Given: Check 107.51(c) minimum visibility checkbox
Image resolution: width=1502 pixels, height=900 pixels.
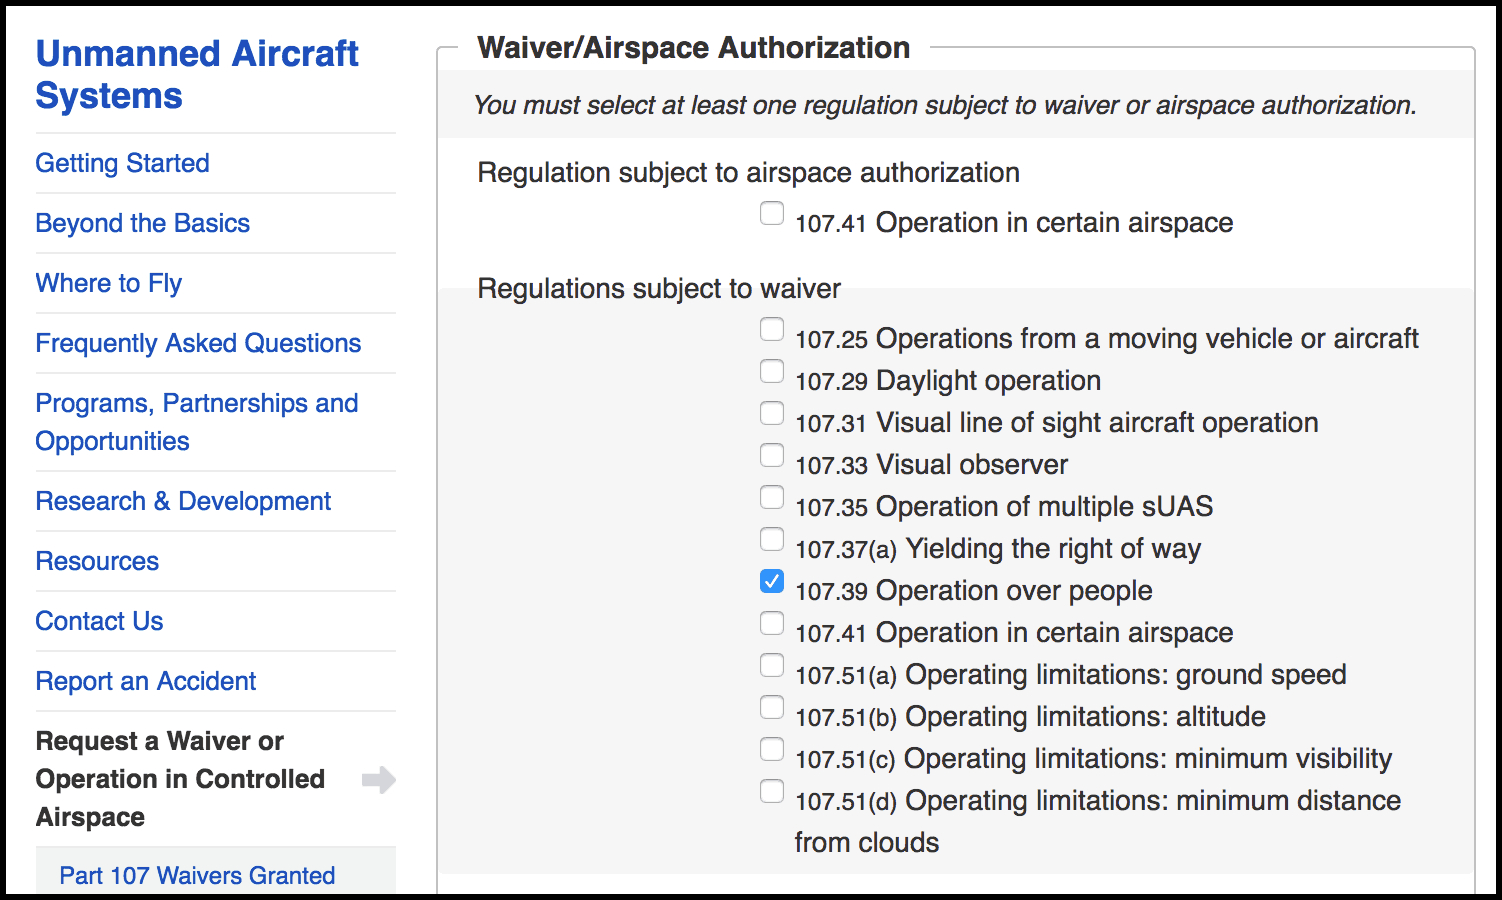Looking at the screenshot, I should click(x=772, y=749).
